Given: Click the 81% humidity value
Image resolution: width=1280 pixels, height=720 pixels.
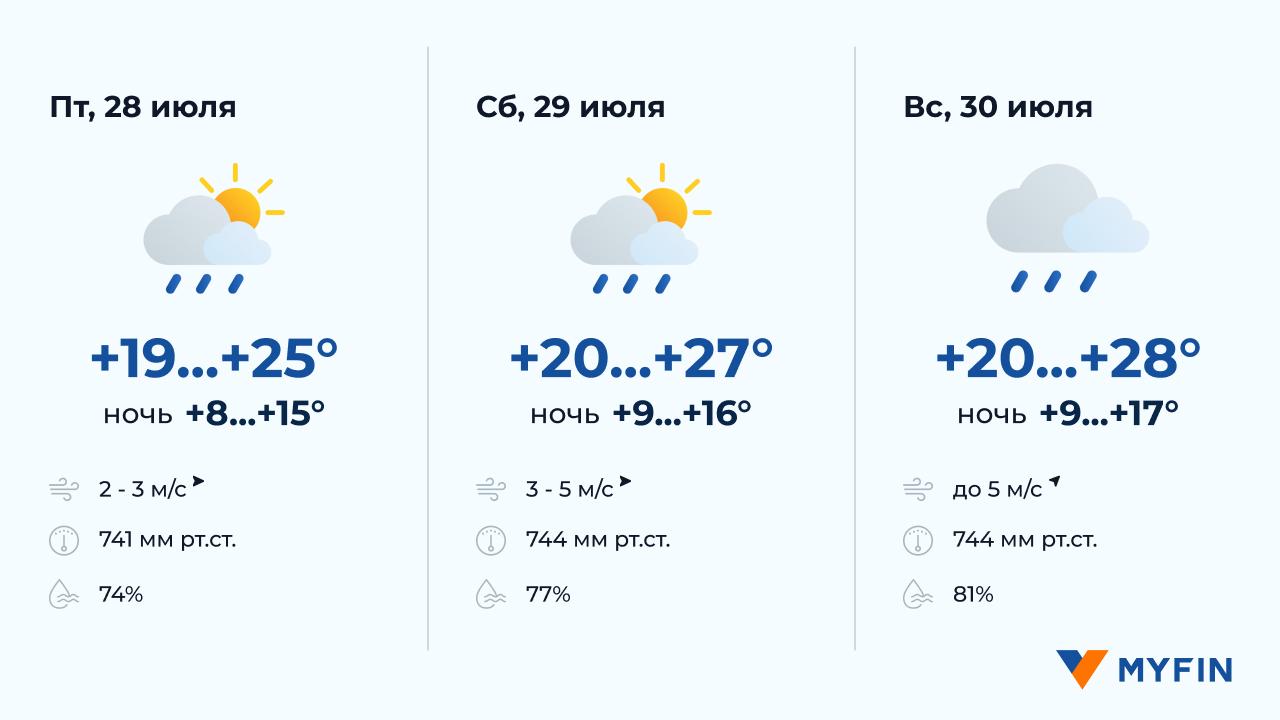Looking at the screenshot, I should pyautogui.click(x=973, y=595).
